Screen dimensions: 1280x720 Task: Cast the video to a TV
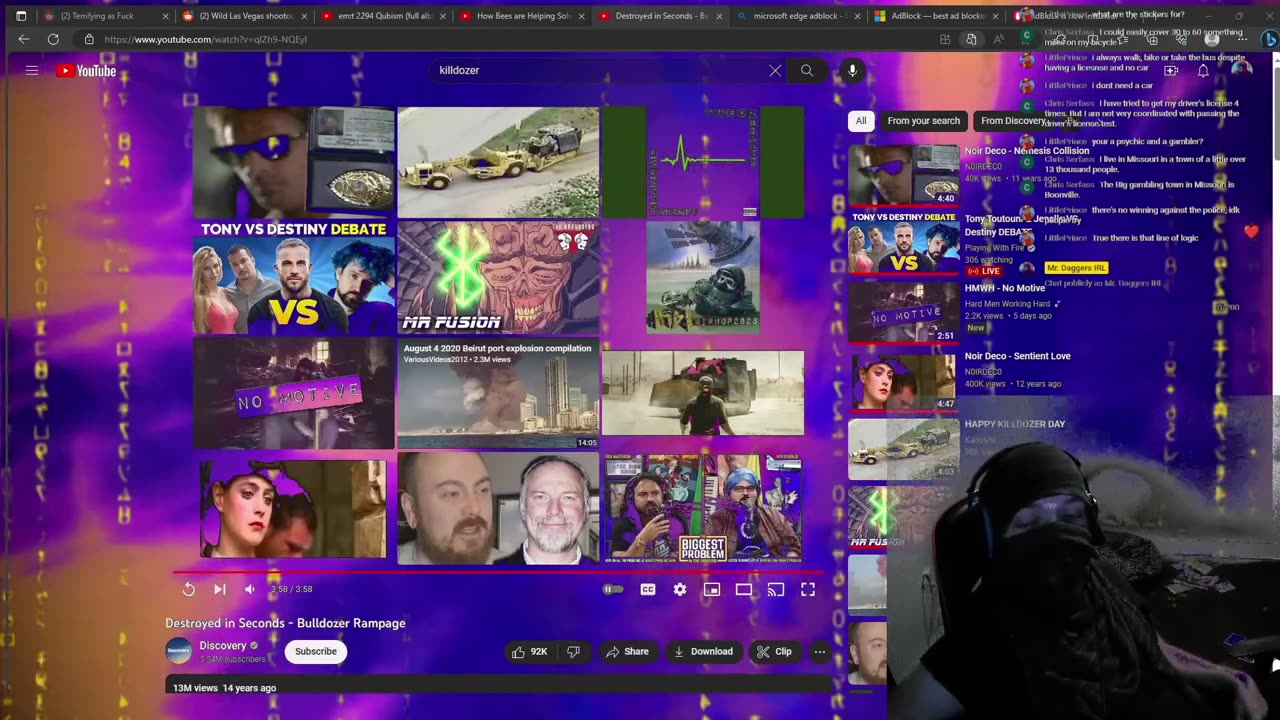pyautogui.click(x=776, y=590)
